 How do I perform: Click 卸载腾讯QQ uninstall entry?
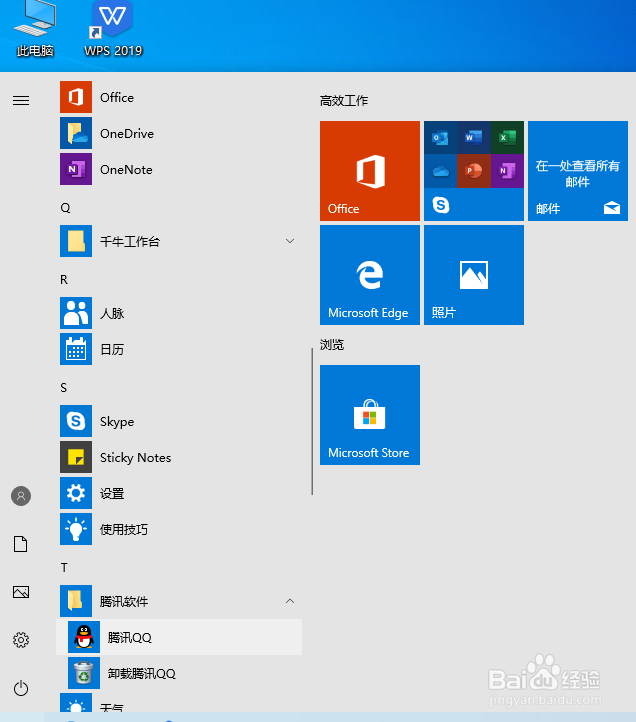pyautogui.click(x=180, y=673)
